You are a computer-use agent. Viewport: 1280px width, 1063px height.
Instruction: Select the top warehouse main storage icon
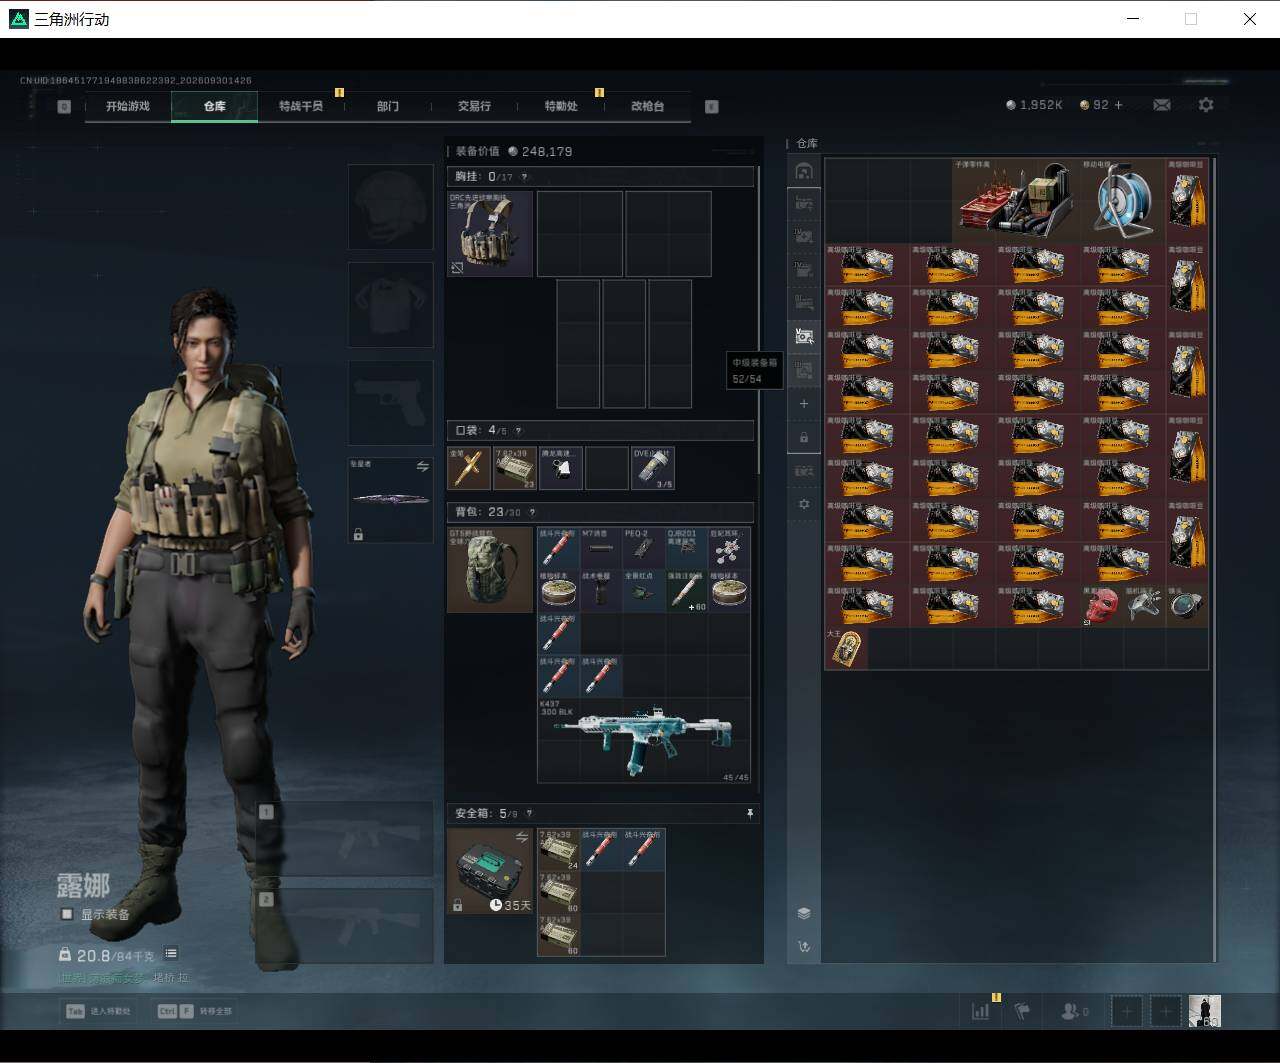[x=804, y=171]
